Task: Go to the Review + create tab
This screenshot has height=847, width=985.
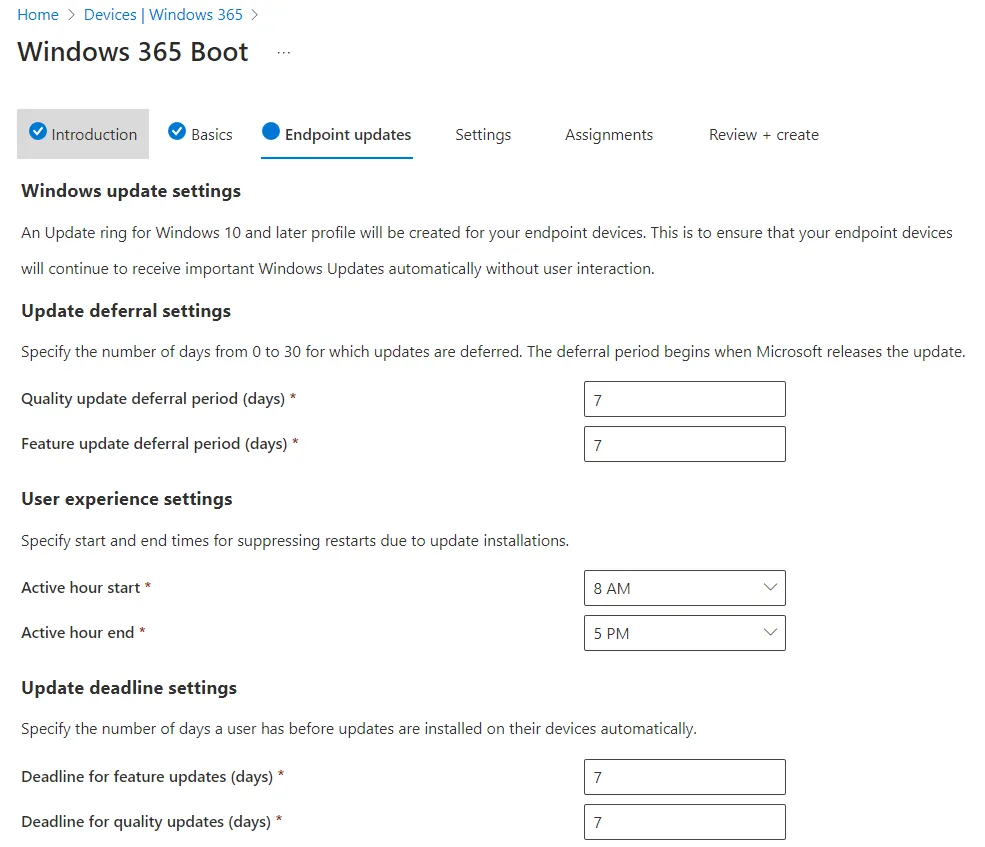Action: click(x=763, y=135)
